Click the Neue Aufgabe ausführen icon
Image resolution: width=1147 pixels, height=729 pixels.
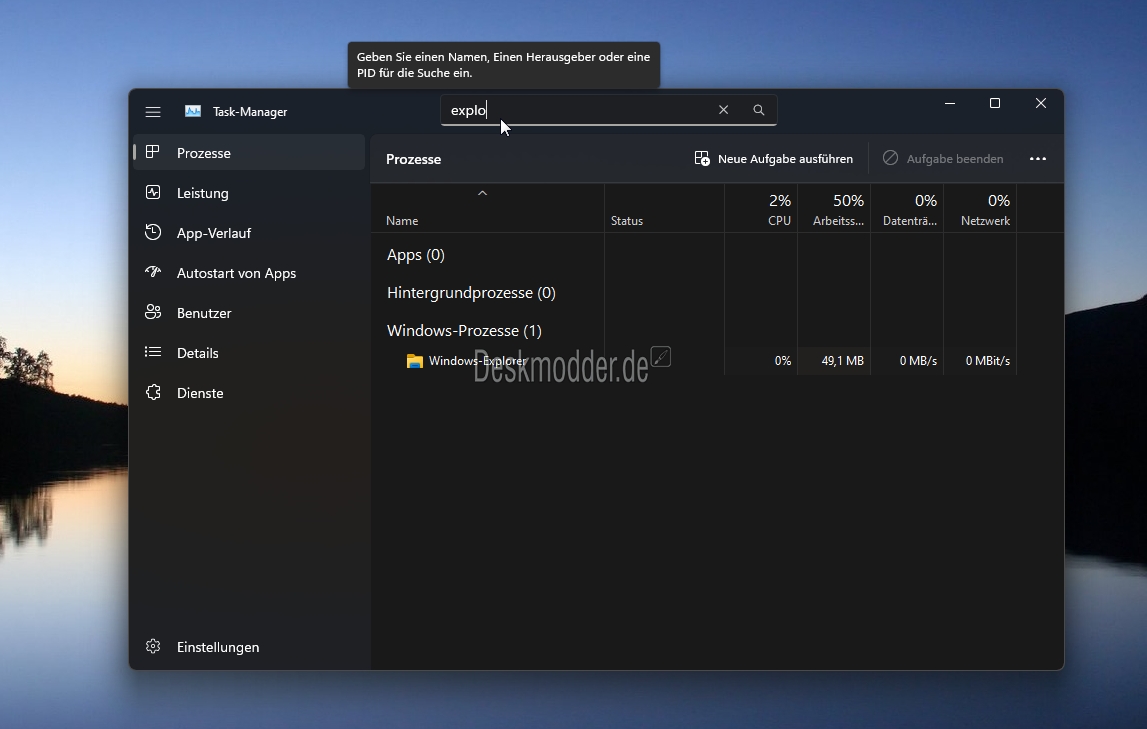coord(702,159)
